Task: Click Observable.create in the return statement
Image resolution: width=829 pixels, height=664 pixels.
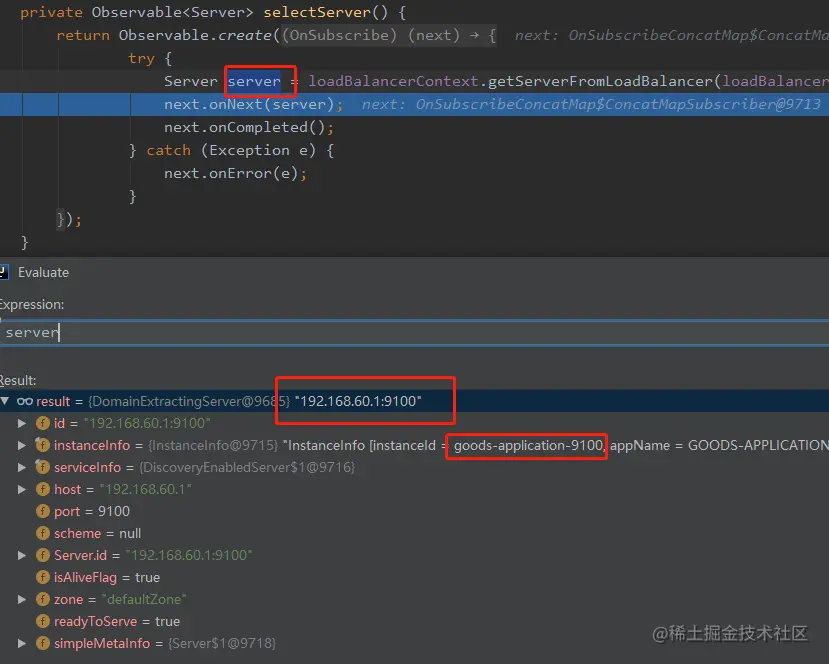Action: [x=195, y=35]
